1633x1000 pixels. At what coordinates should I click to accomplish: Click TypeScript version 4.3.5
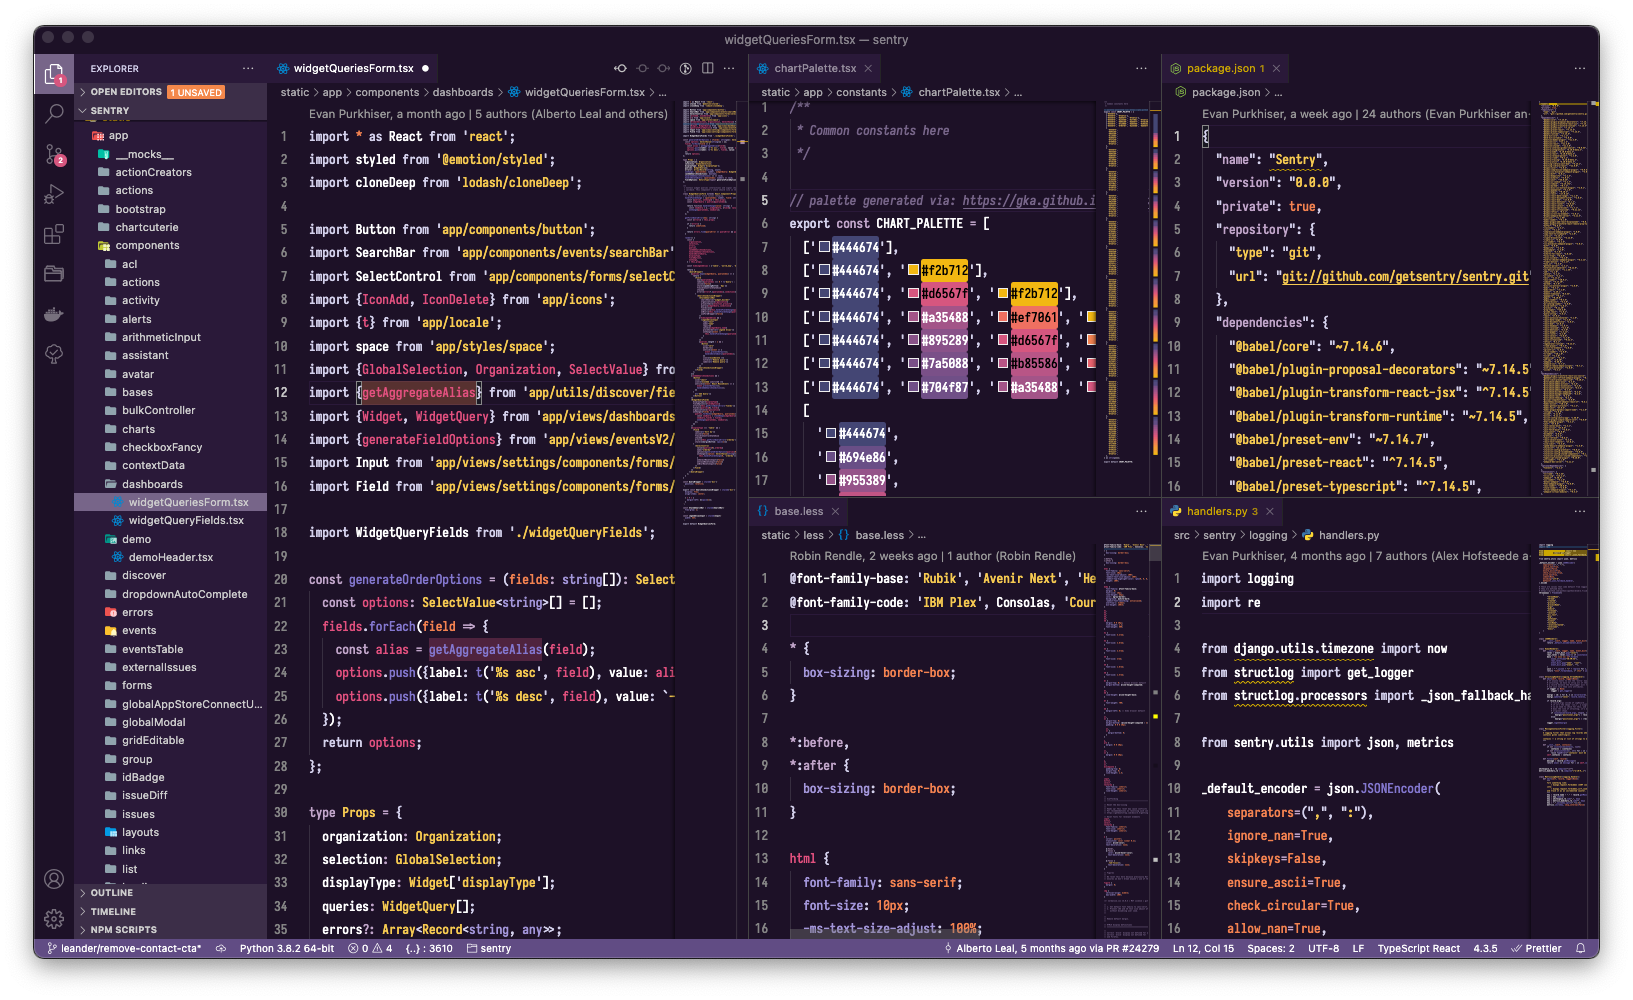point(1485,948)
